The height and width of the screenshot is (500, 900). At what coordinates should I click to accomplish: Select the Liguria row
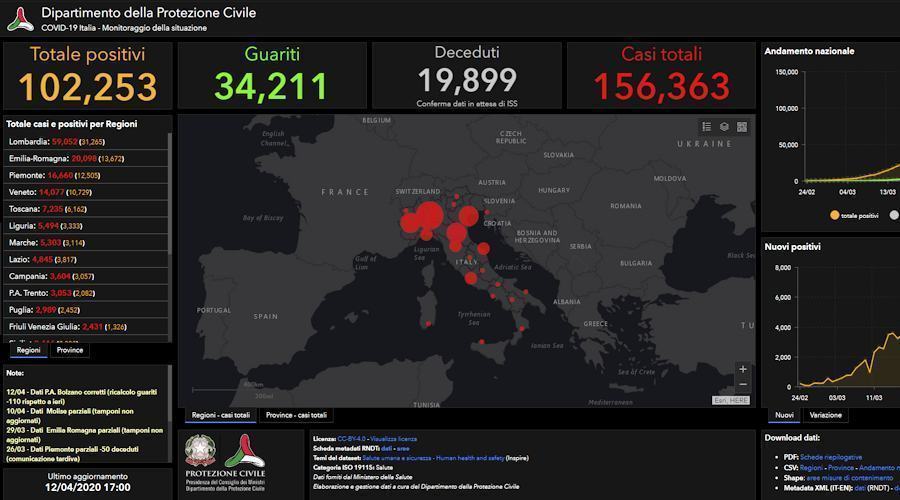(86, 226)
